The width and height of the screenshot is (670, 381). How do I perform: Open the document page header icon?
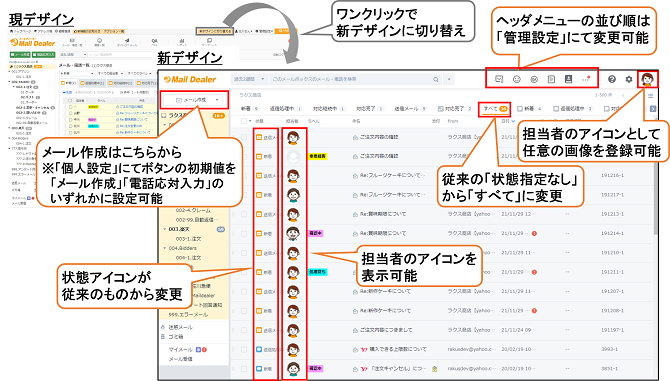(x=551, y=79)
